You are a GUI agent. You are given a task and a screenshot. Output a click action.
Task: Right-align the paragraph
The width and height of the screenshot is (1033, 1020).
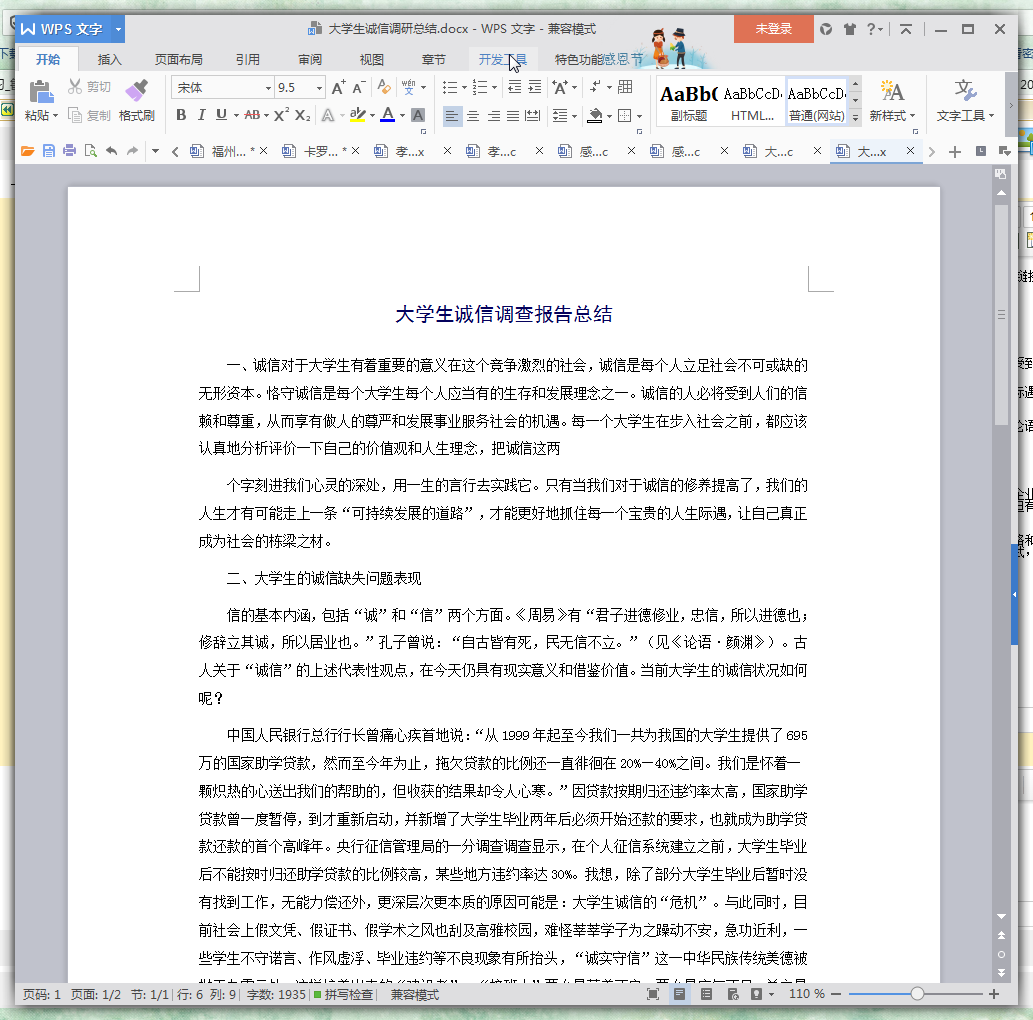493,116
